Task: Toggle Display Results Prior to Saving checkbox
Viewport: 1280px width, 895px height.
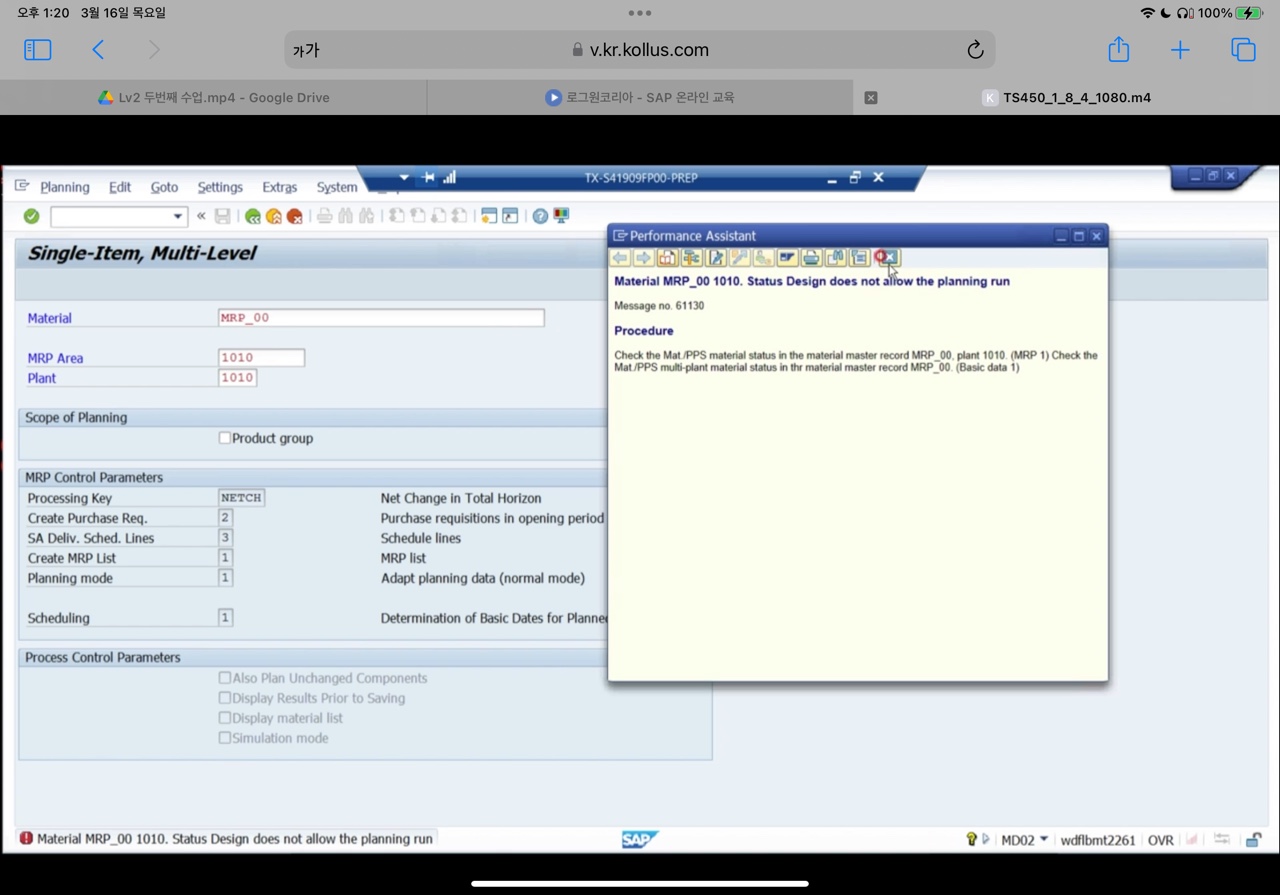Action: tap(225, 698)
